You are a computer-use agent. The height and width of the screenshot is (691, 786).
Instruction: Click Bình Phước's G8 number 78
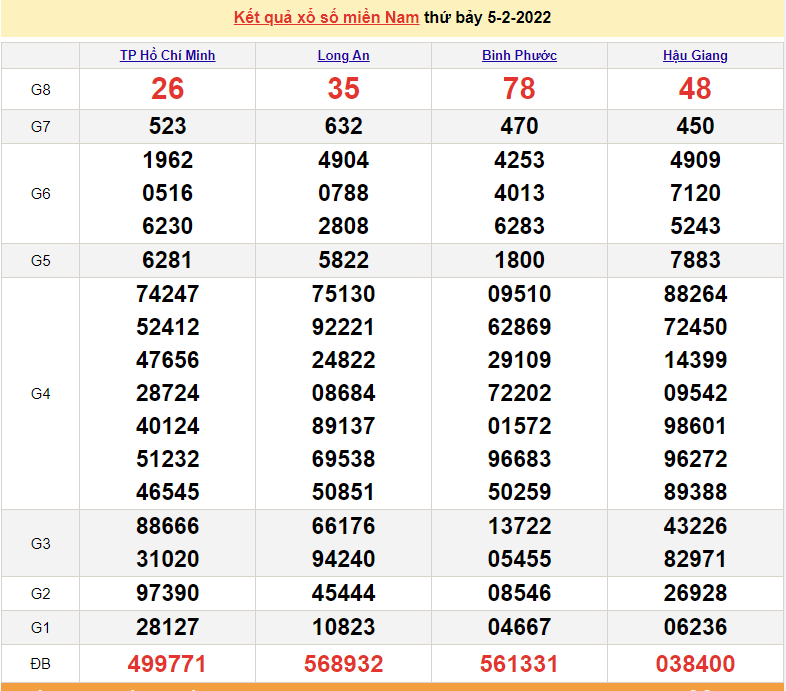519,89
